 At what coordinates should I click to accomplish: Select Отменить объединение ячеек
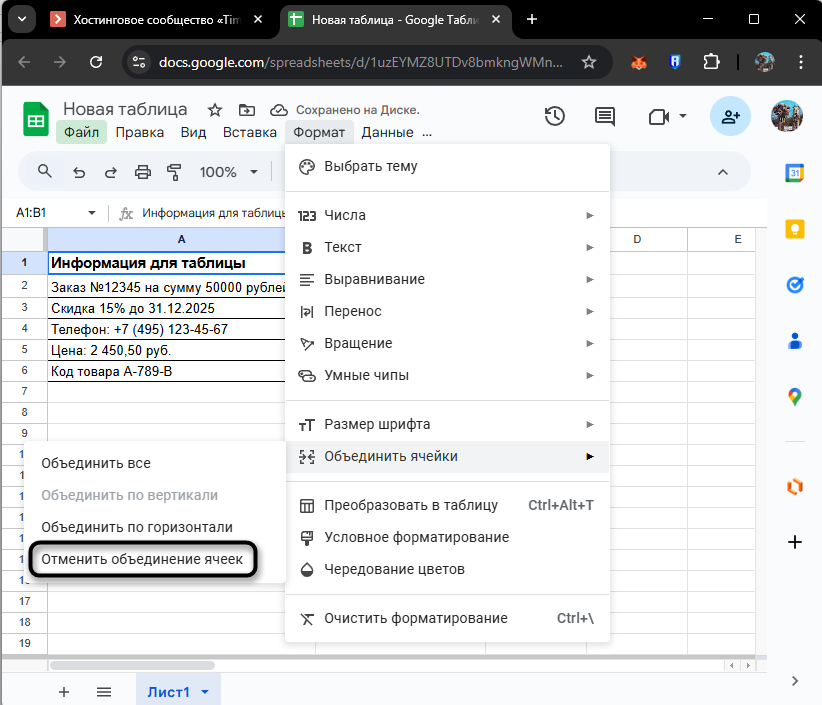[x=142, y=560]
